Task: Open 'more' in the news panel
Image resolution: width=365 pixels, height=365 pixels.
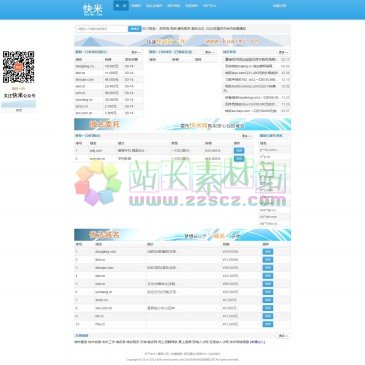Action: pyautogui.click(x=283, y=52)
